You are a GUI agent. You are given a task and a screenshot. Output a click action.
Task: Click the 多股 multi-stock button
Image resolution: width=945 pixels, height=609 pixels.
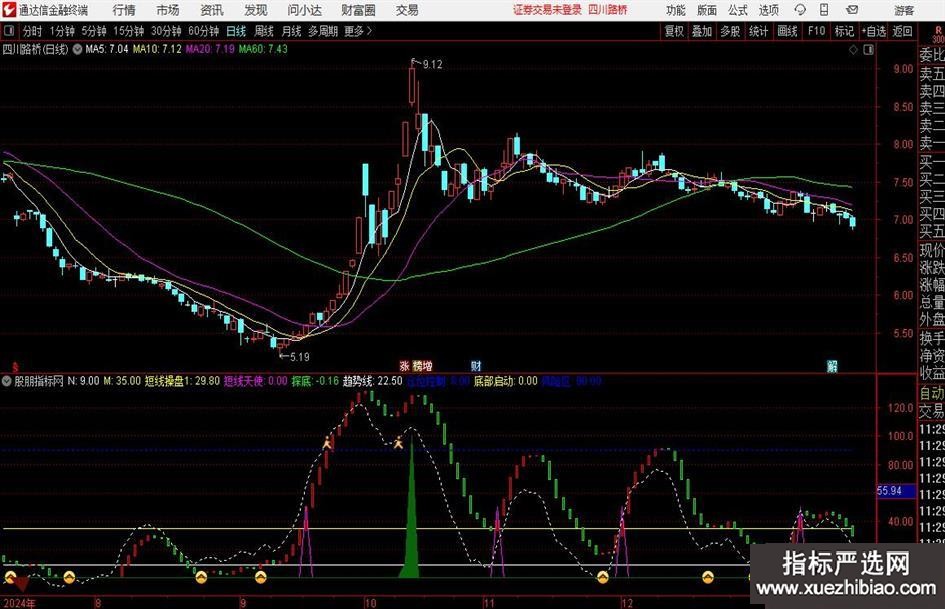click(730, 31)
